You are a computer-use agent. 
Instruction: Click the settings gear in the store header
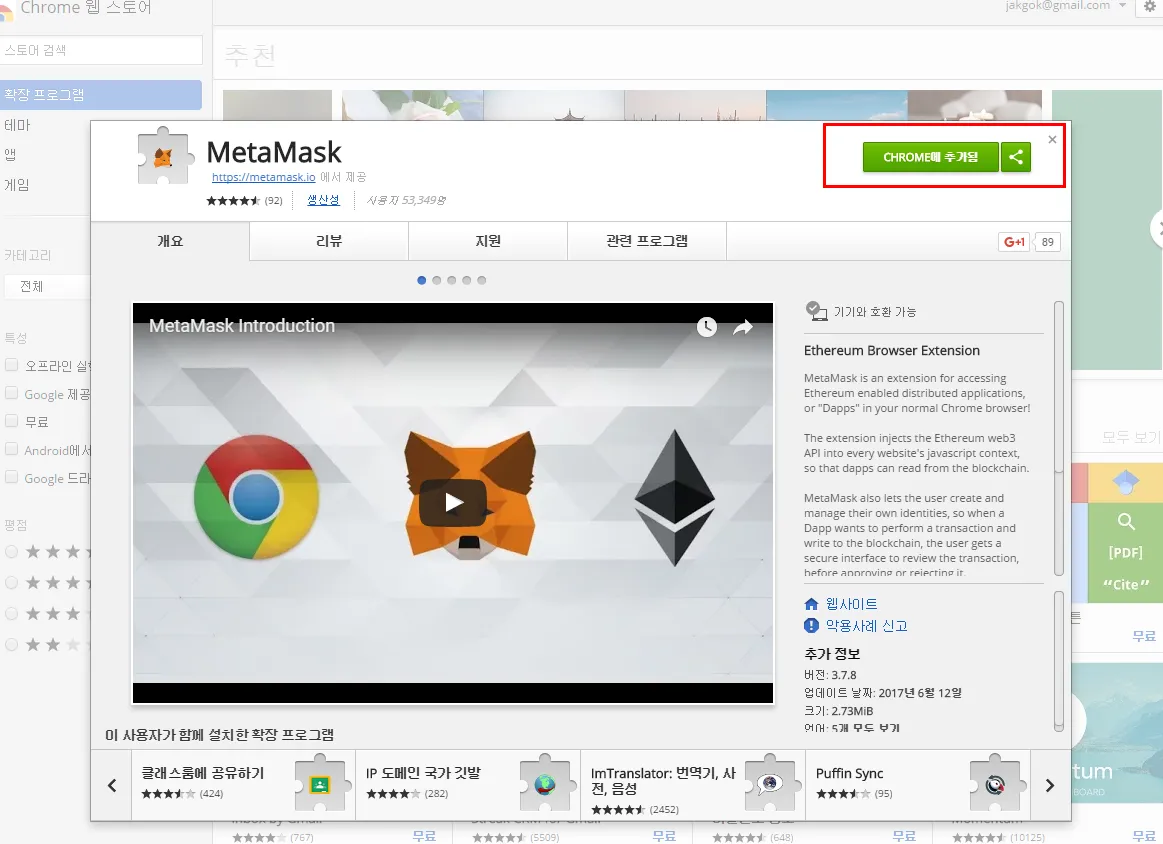[1150, 6]
